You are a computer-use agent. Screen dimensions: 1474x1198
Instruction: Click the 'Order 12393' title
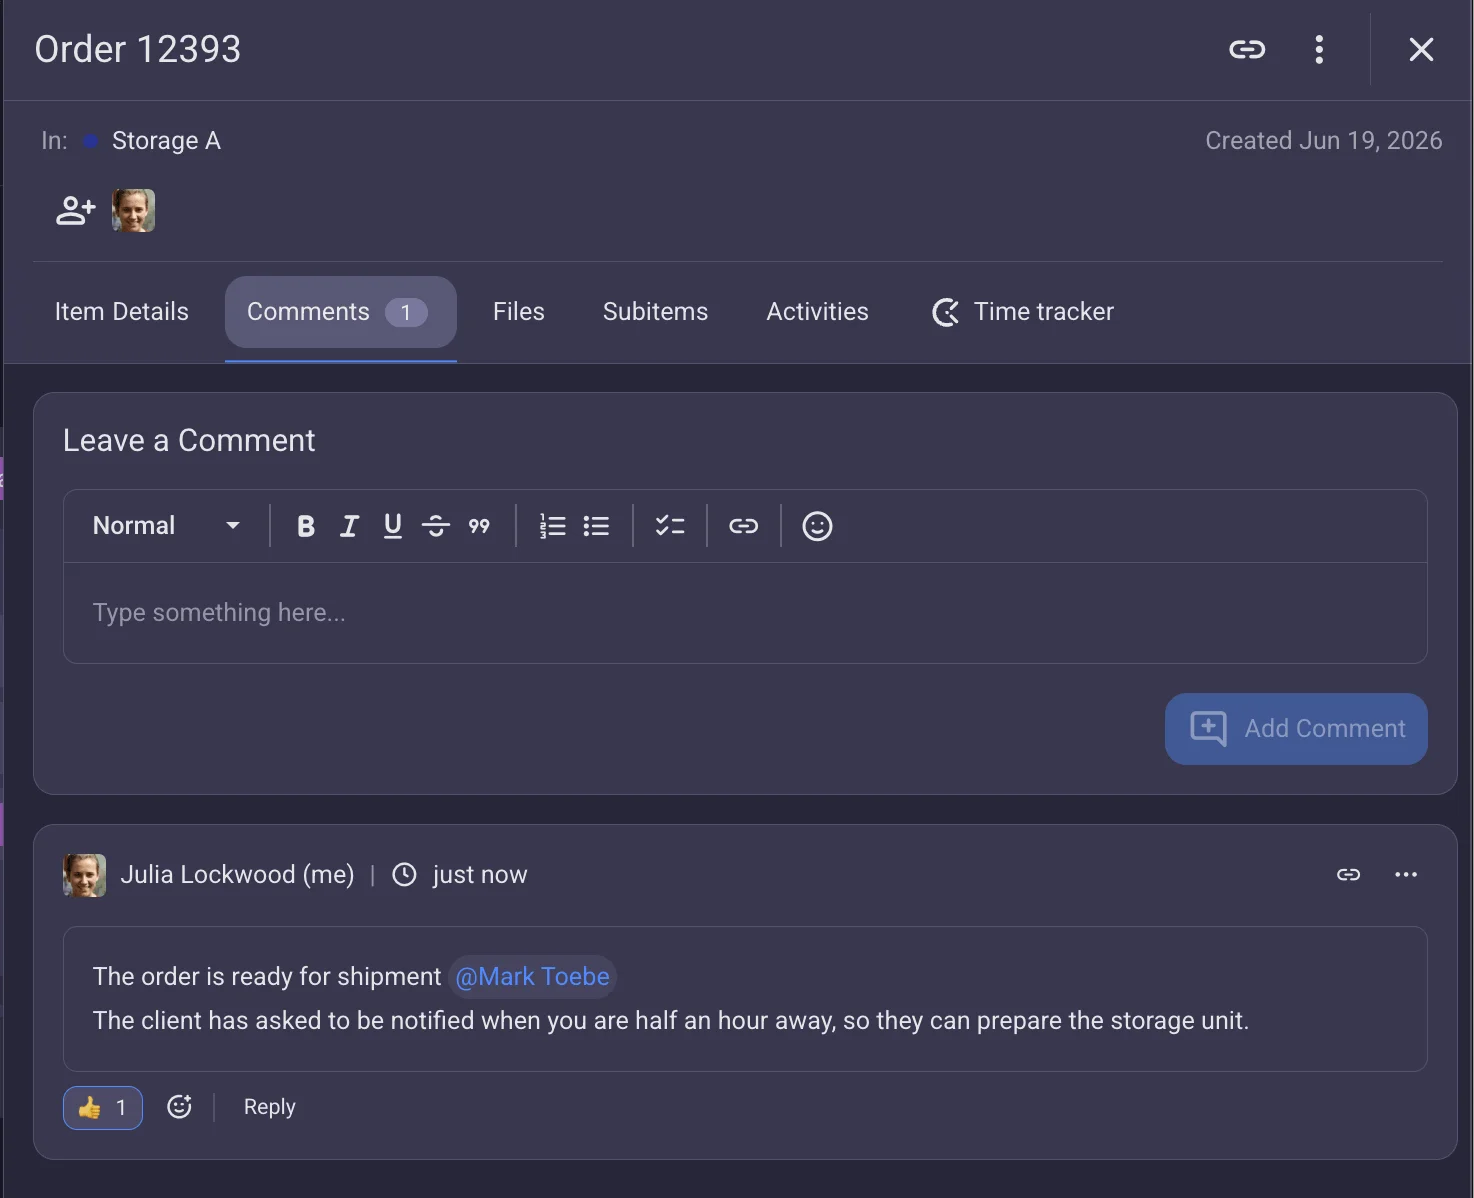click(x=138, y=49)
